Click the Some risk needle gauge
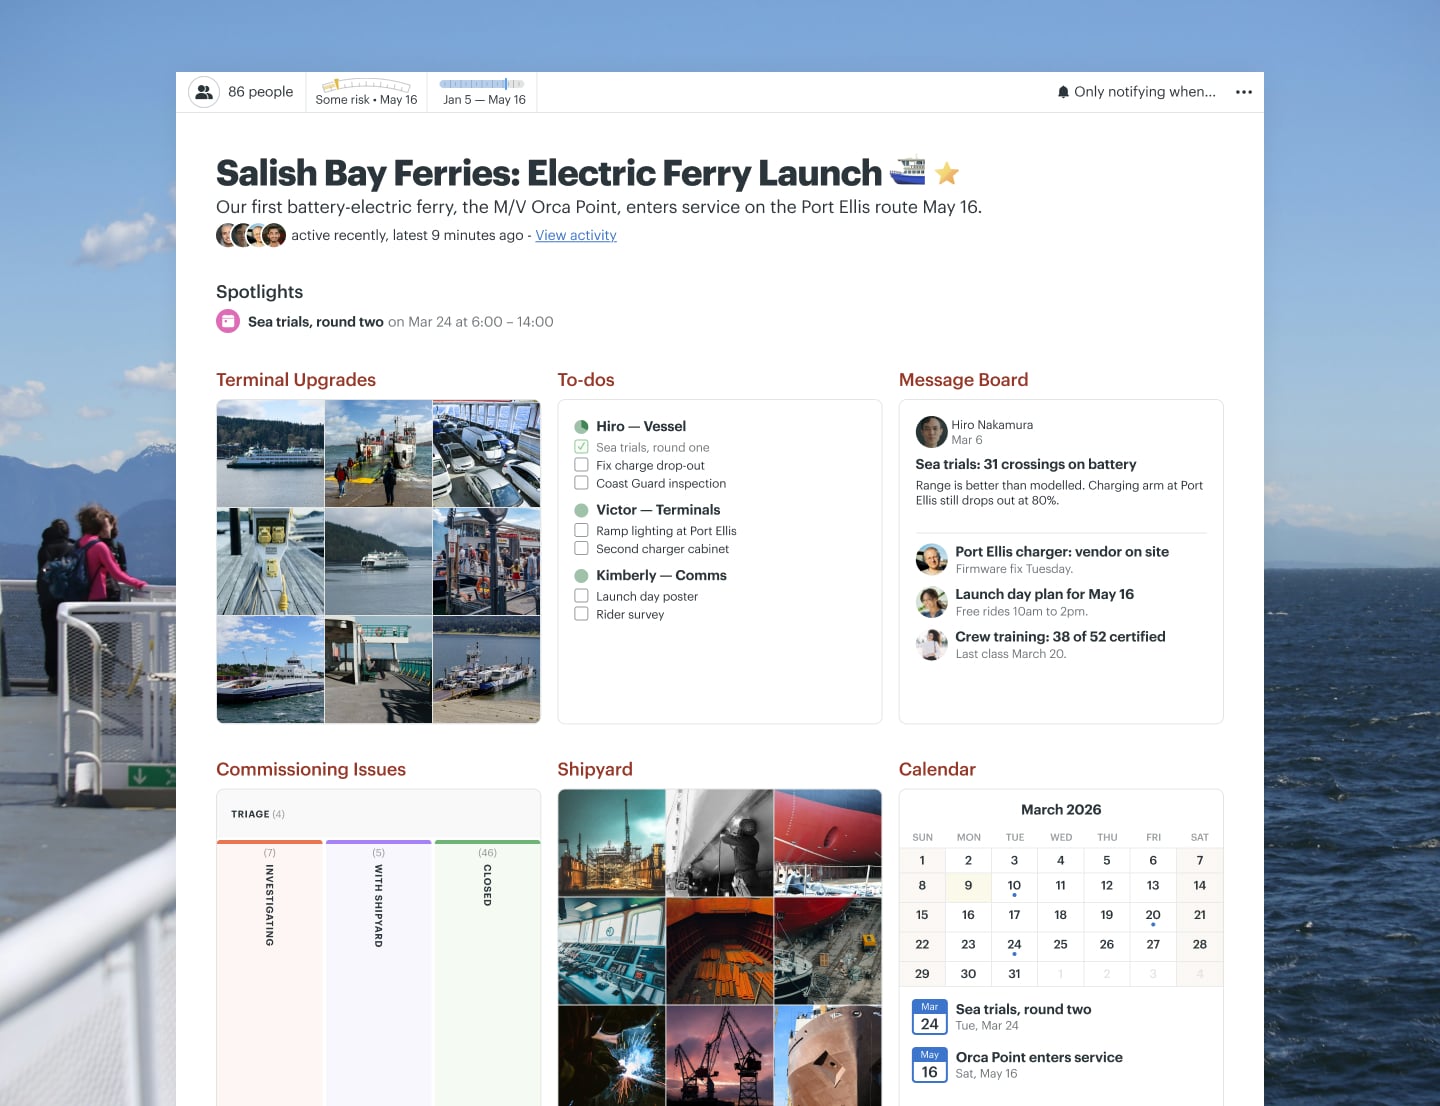 click(366, 85)
